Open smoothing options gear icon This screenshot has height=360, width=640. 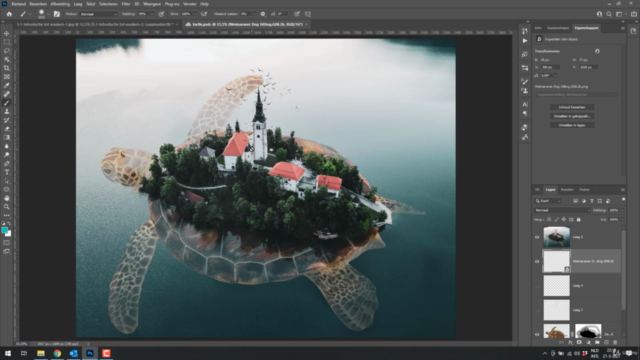point(263,14)
